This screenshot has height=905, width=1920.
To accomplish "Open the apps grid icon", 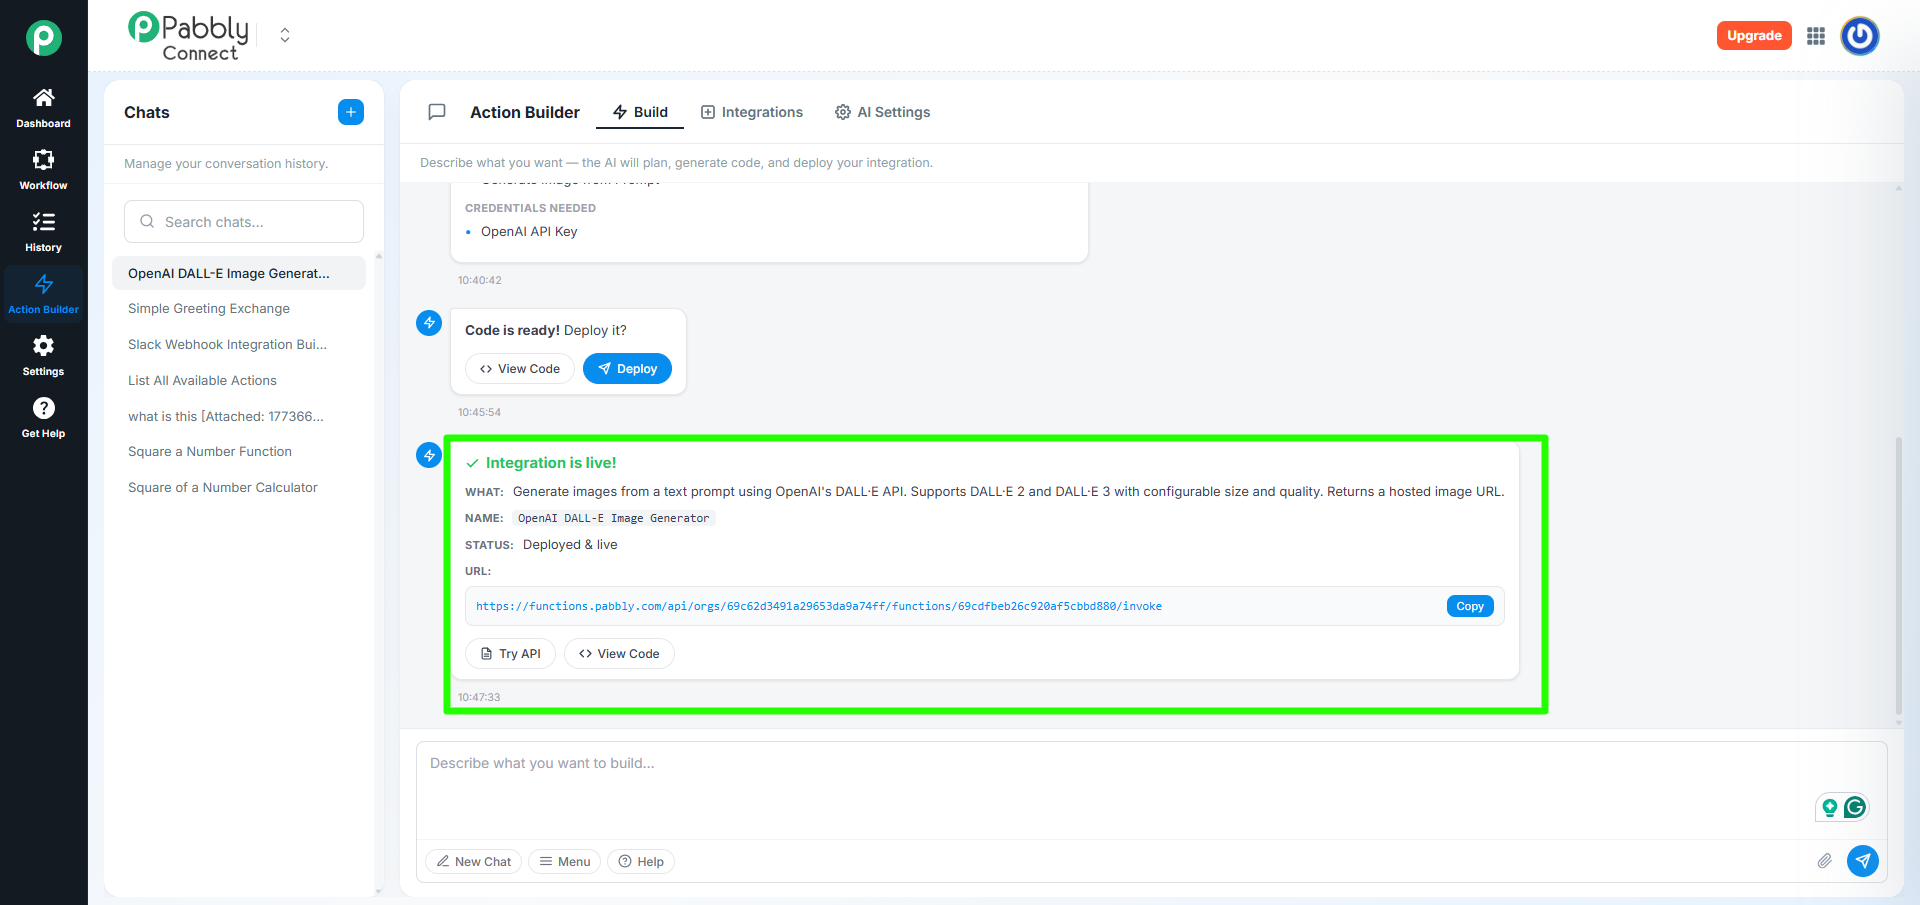I will pyautogui.click(x=1816, y=36).
